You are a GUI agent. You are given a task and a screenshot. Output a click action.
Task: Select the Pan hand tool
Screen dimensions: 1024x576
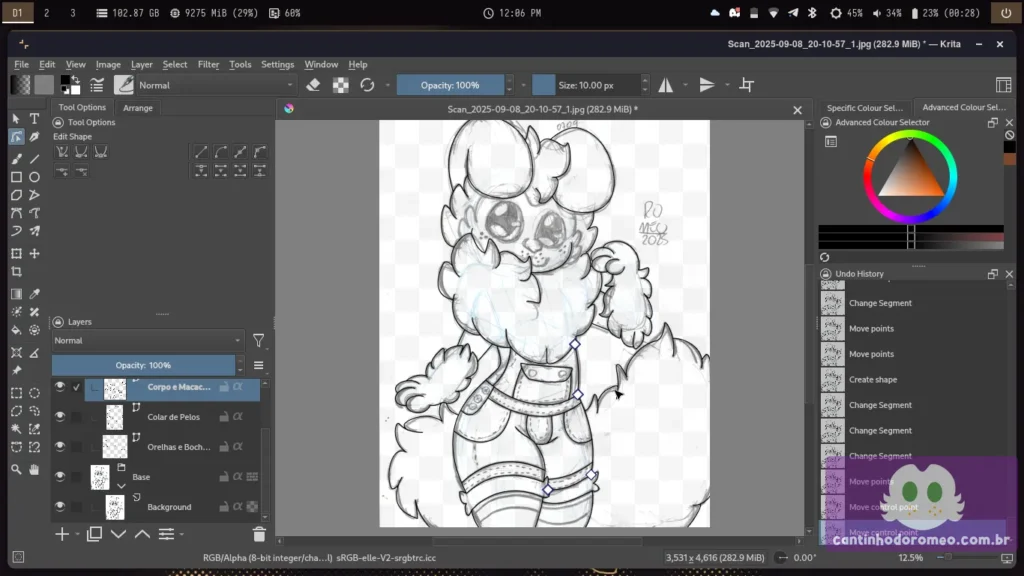coord(35,469)
